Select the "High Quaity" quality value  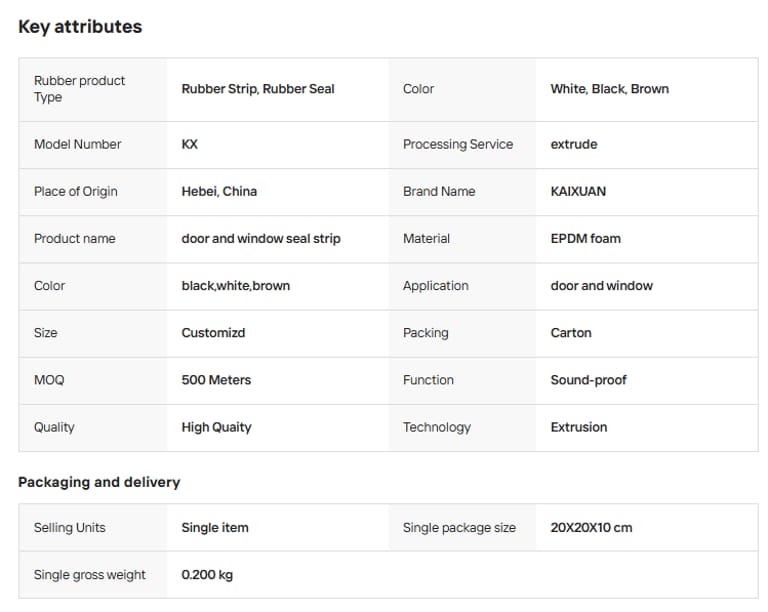click(x=216, y=427)
